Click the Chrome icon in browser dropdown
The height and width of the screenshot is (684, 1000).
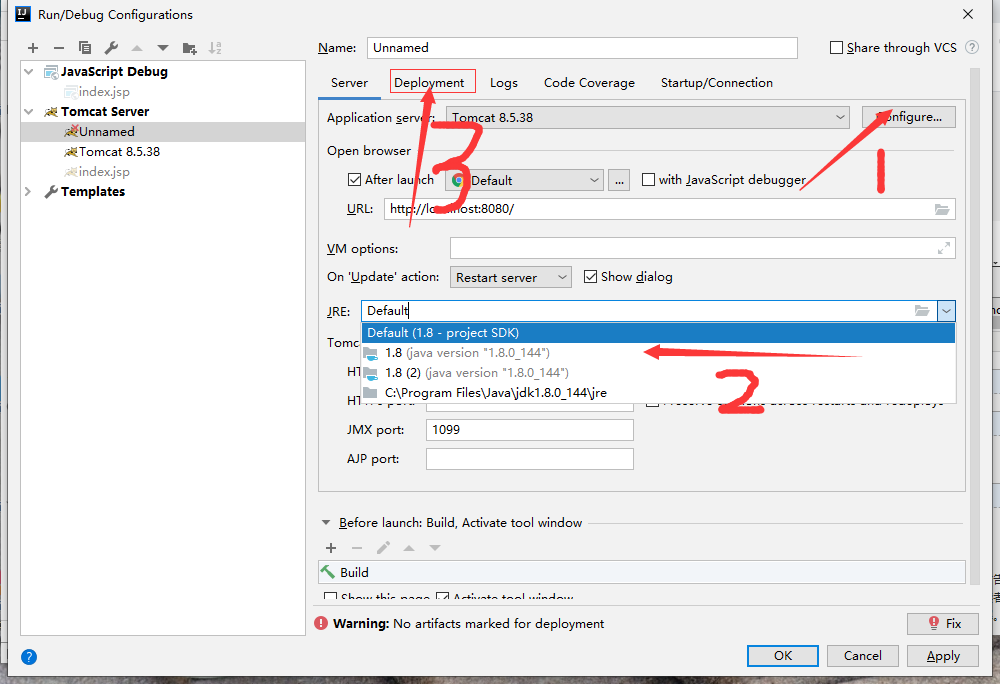(458, 180)
